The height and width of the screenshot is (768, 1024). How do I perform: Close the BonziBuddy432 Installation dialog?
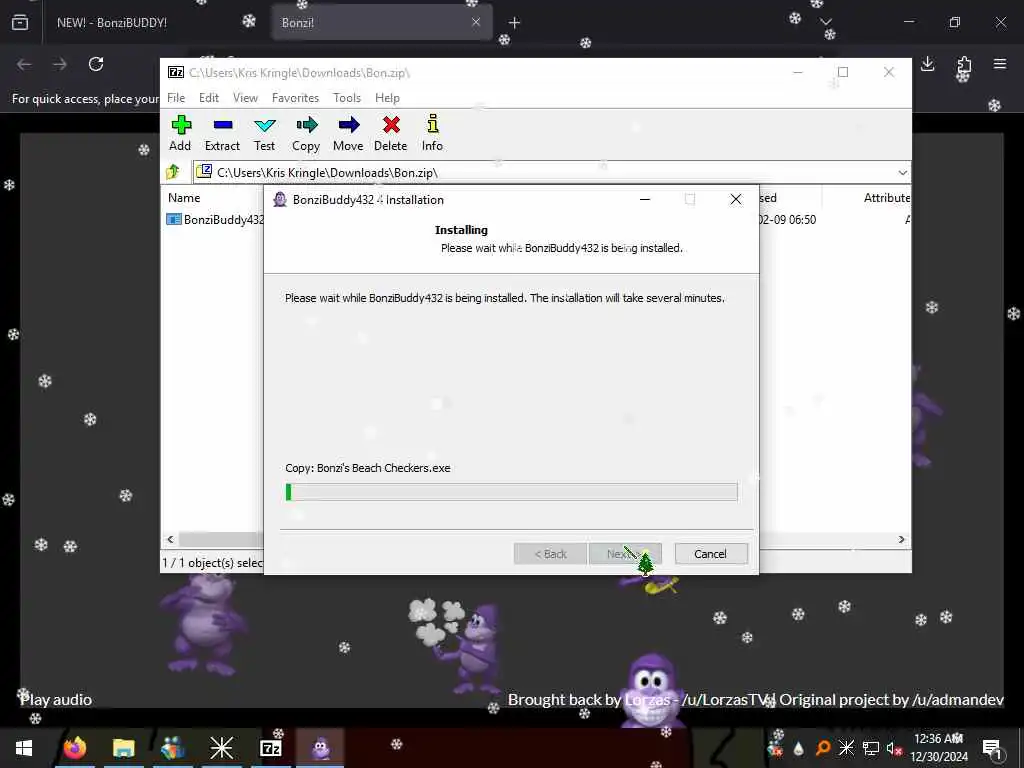735,199
